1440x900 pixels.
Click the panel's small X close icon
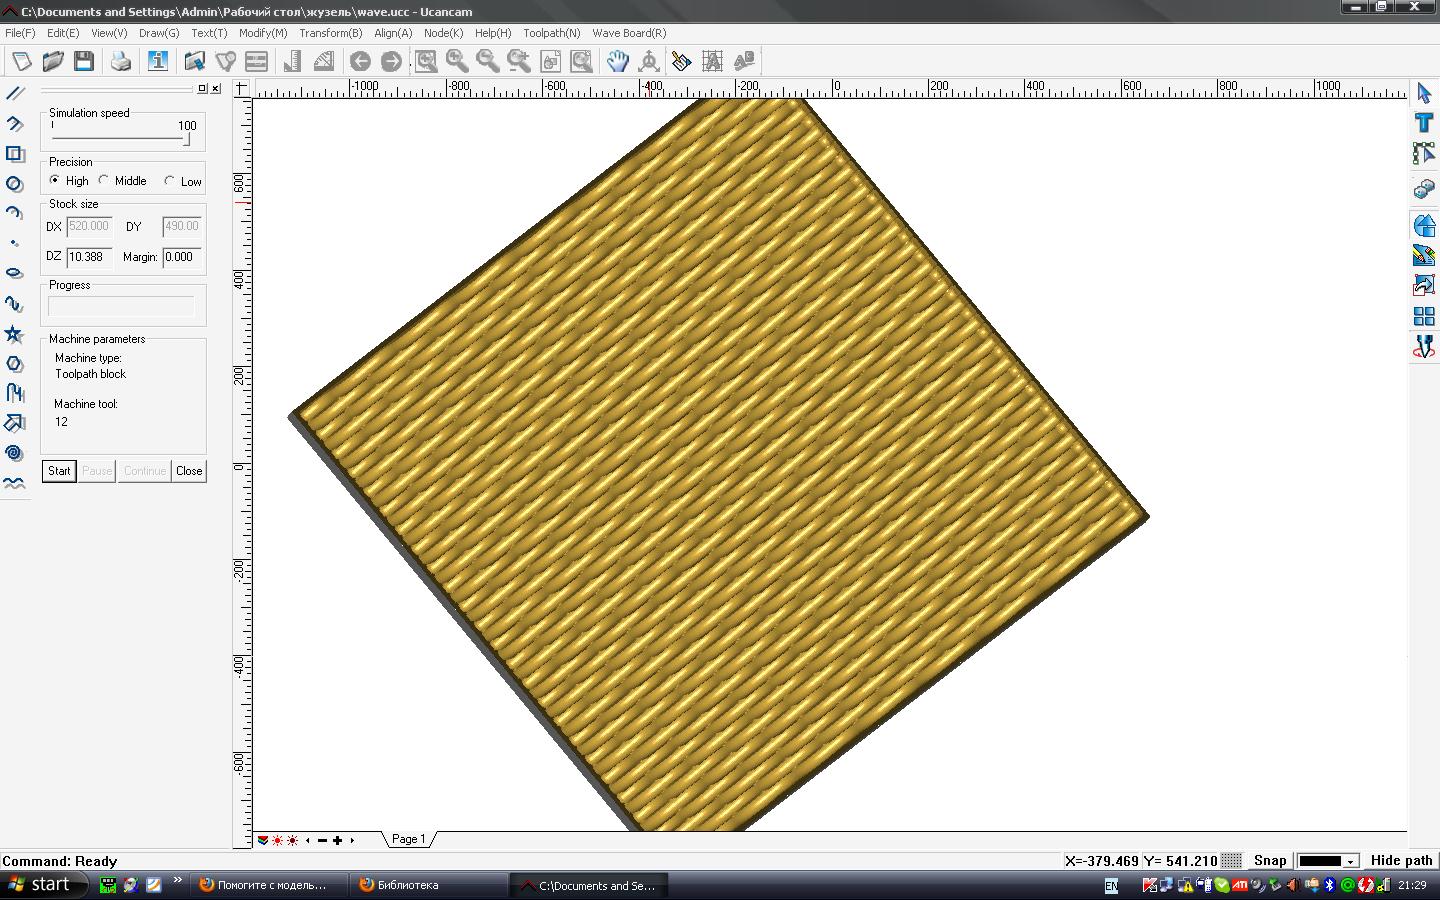(215, 88)
